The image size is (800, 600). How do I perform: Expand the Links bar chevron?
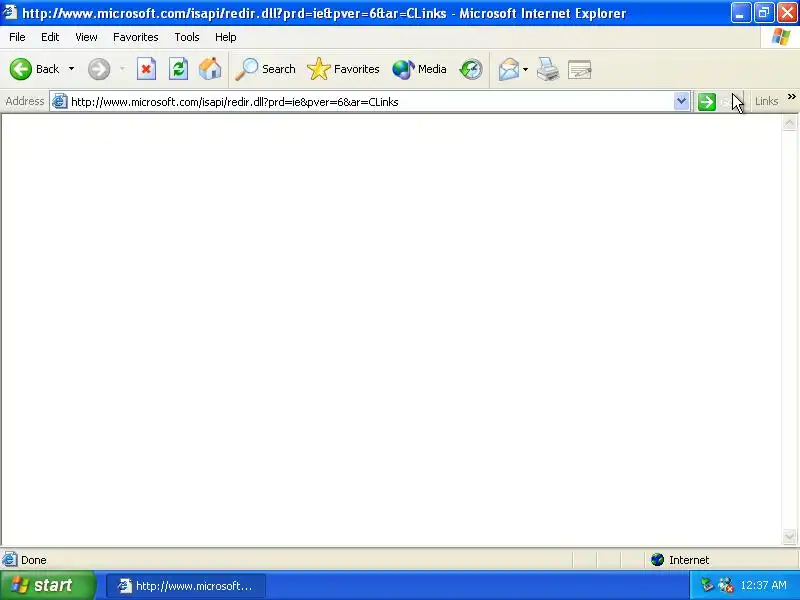click(x=791, y=96)
